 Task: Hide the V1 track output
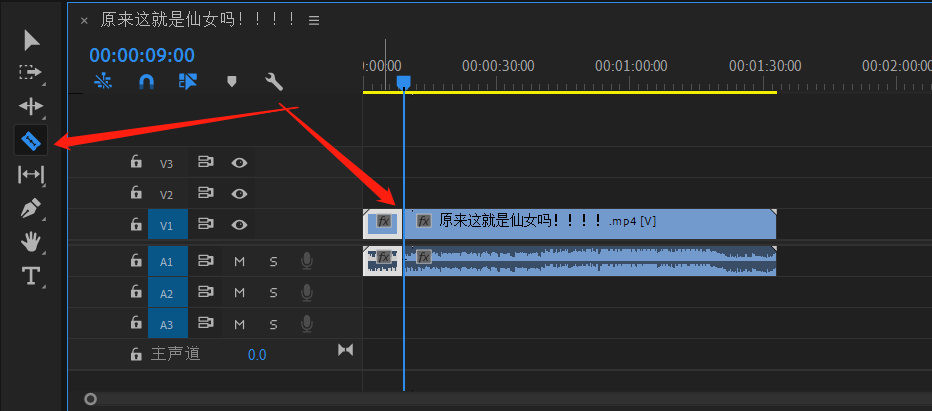pyautogui.click(x=239, y=226)
